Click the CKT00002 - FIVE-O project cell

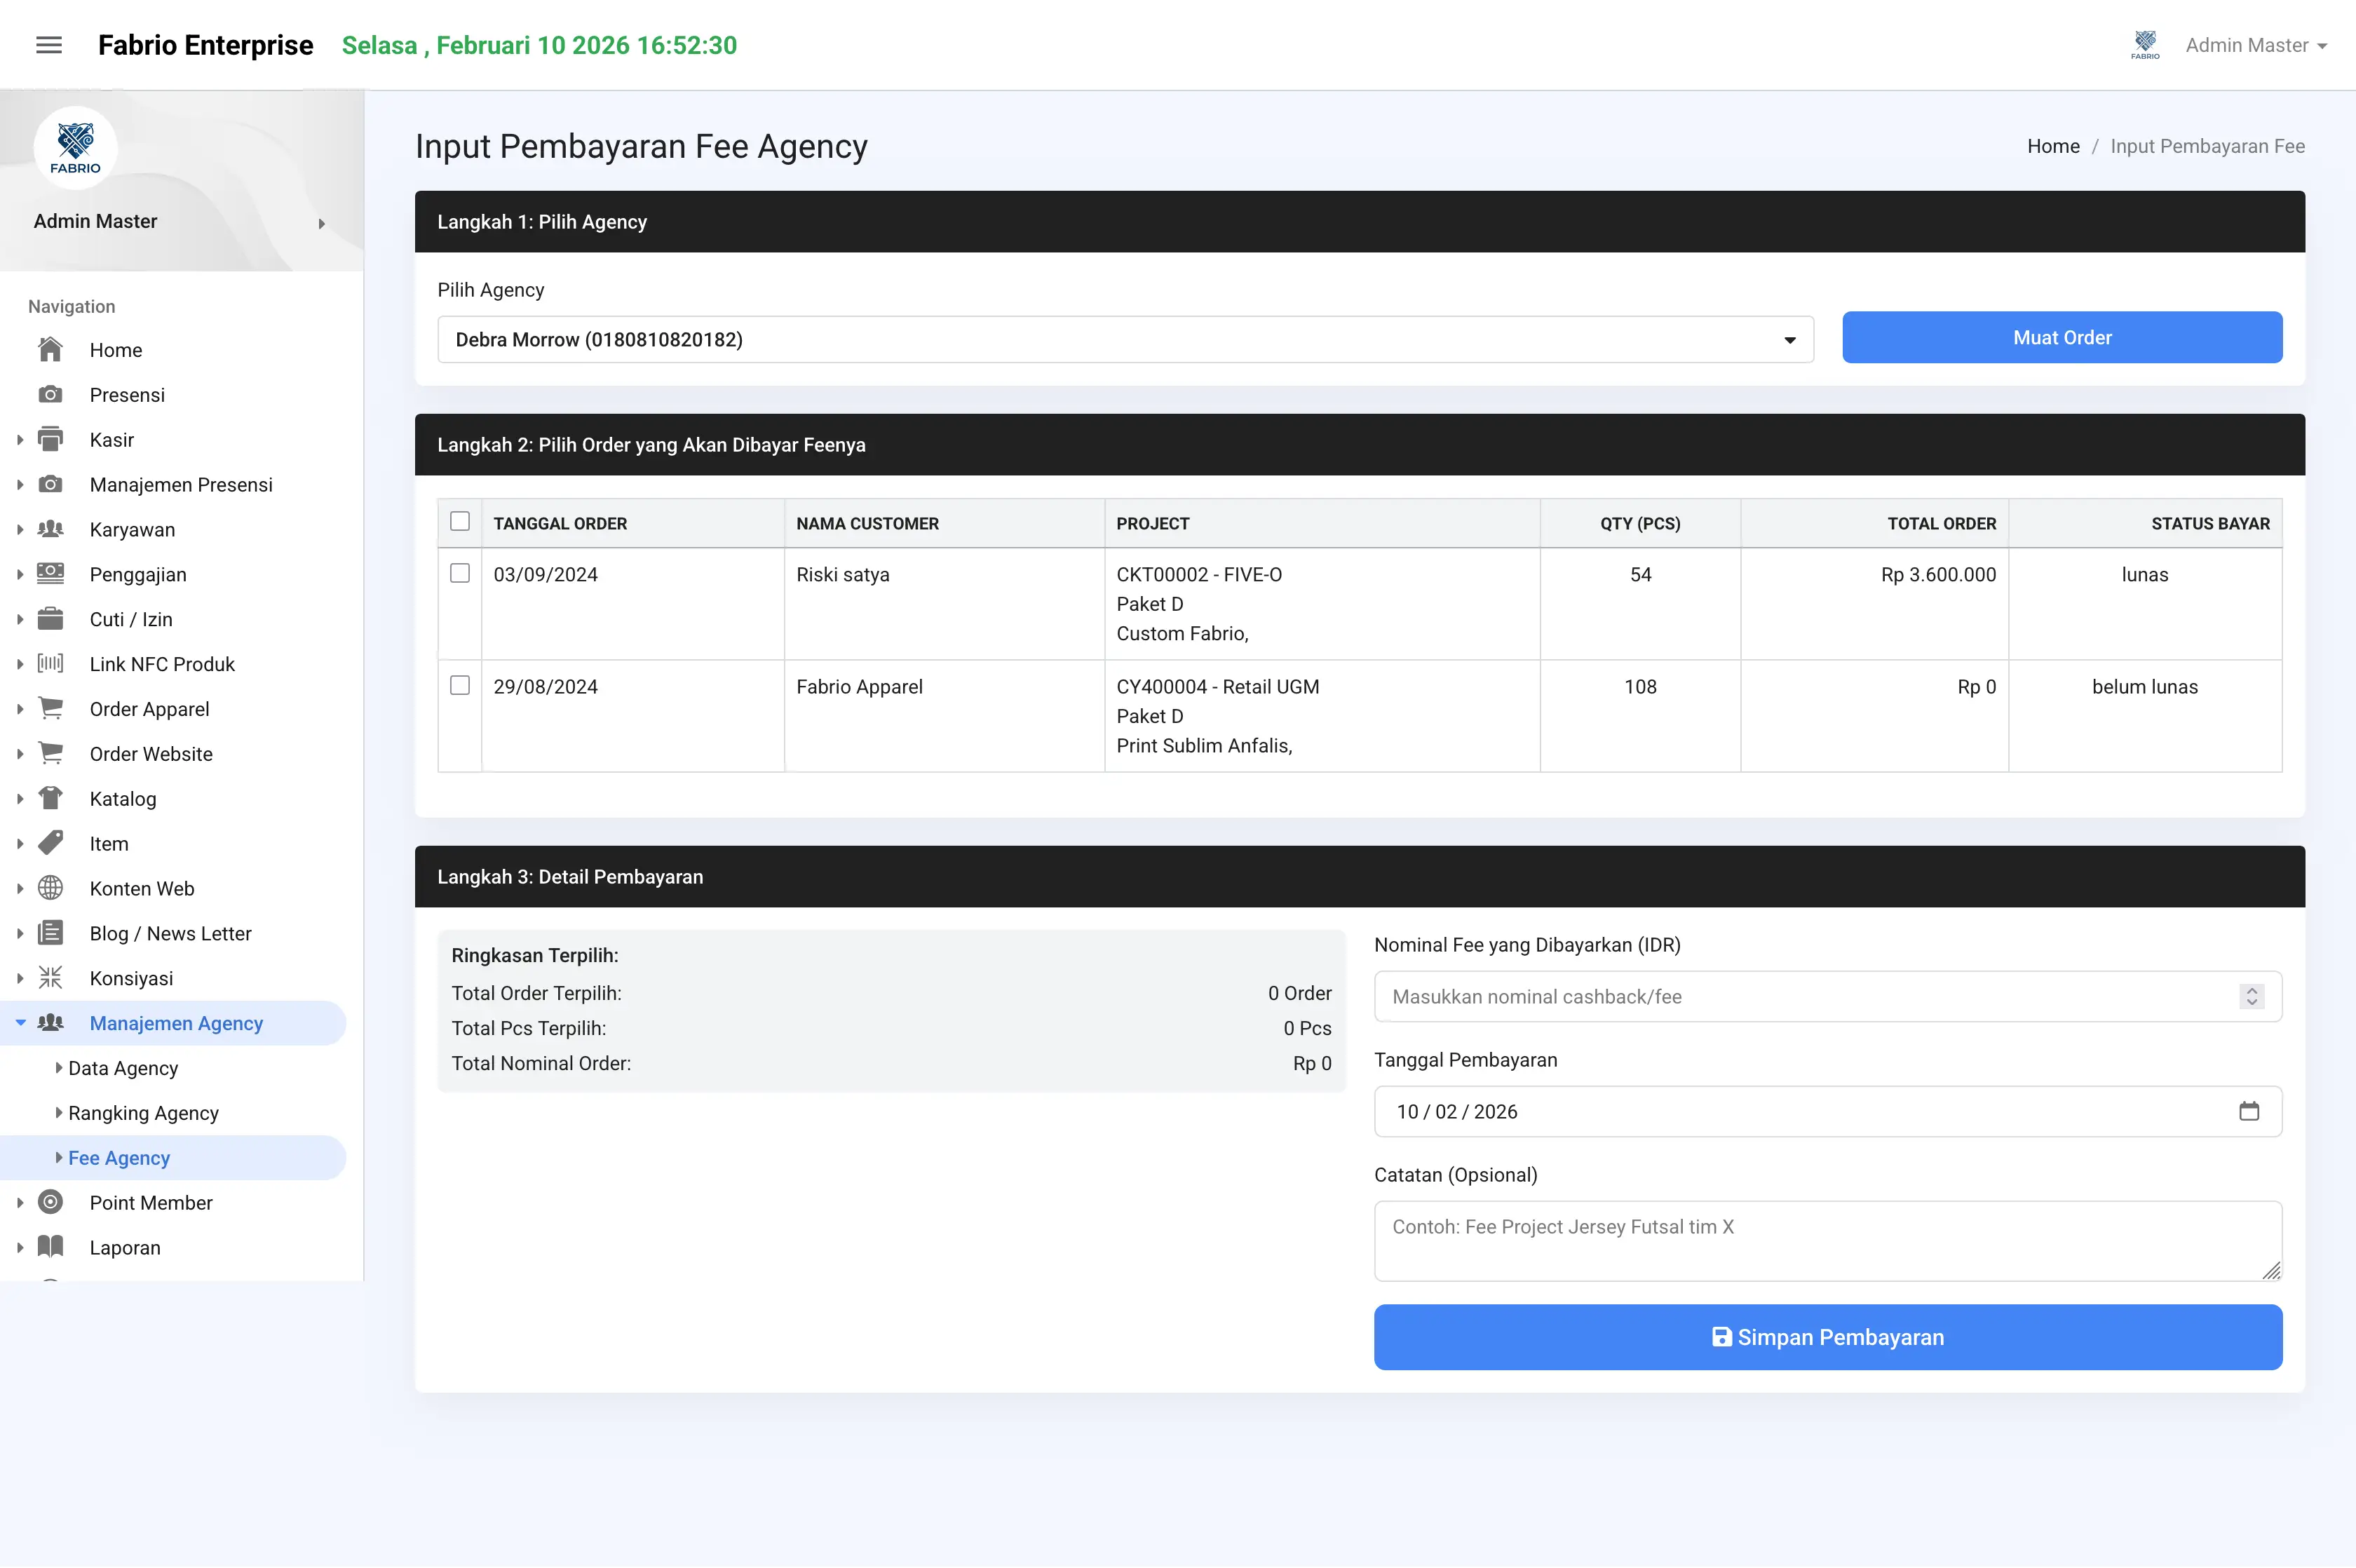[1322, 604]
